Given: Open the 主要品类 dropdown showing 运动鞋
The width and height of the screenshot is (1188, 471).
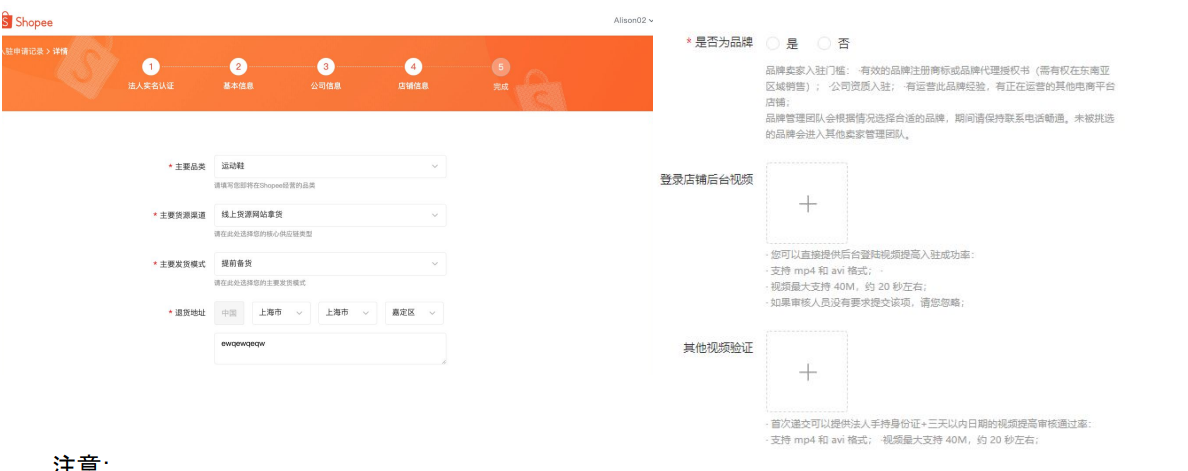Looking at the screenshot, I should (x=330, y=167).
